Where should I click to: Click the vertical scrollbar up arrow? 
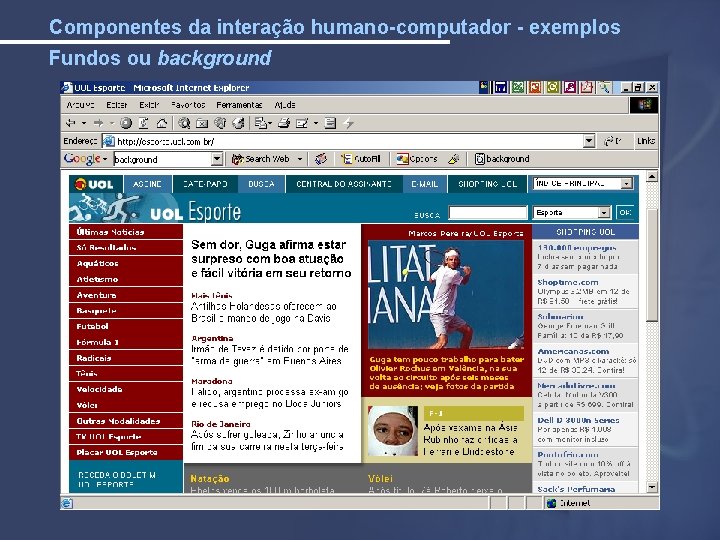(652, 176)
